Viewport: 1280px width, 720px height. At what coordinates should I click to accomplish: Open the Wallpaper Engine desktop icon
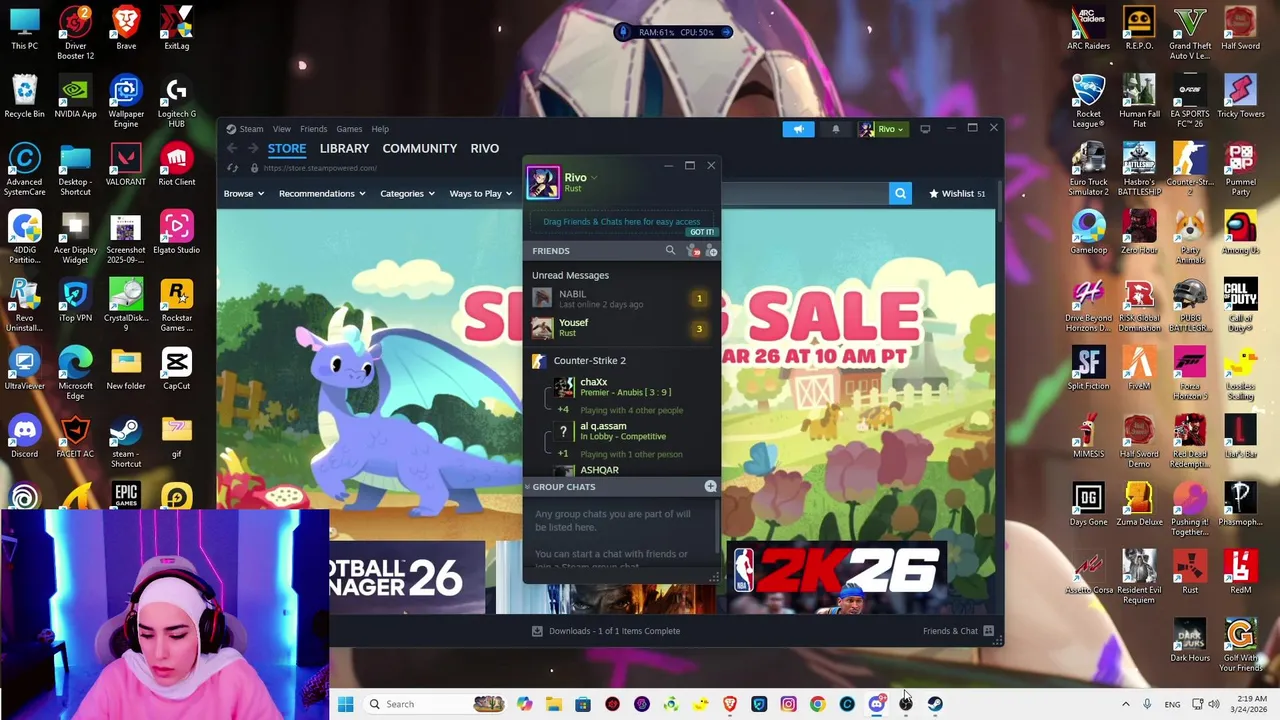click(126, 102)
